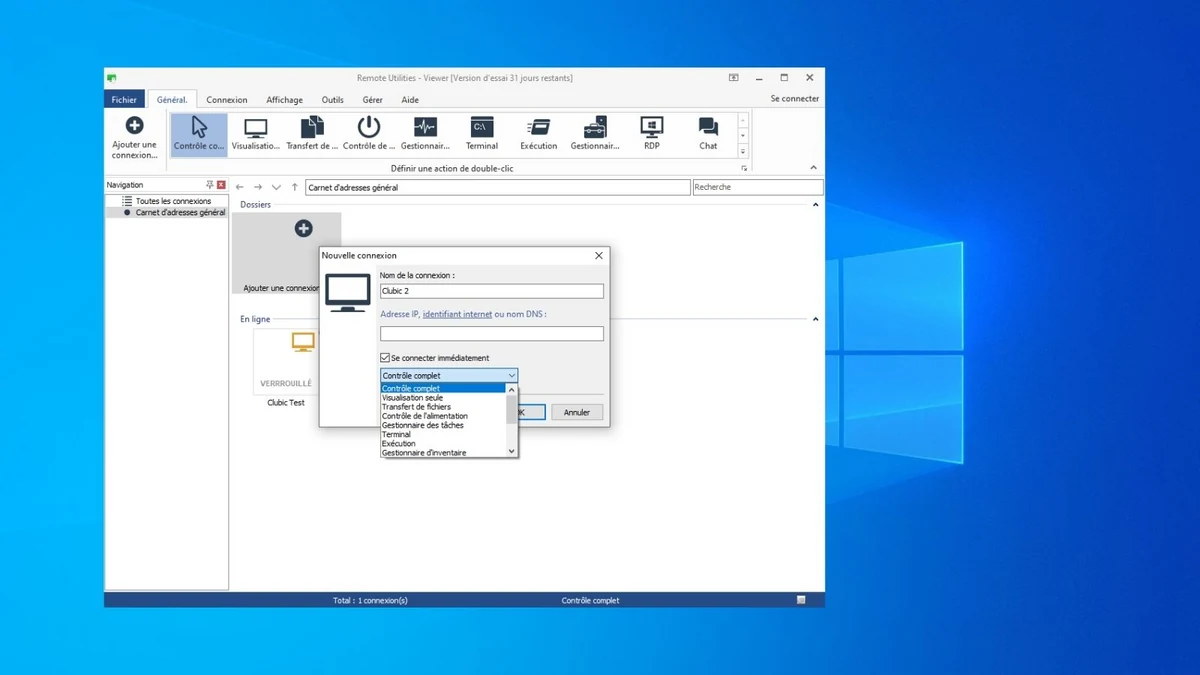Open the history chevron beside navigation arrows

277,187
